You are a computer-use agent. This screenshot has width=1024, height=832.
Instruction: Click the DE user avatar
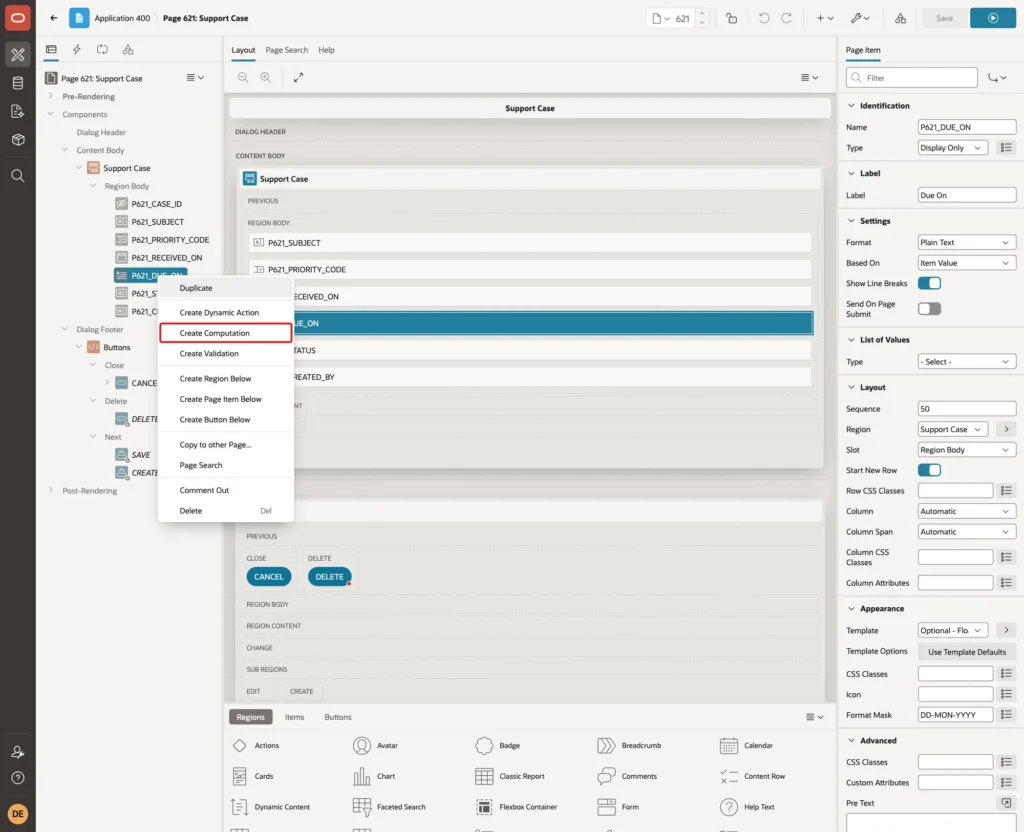point(18,814)
